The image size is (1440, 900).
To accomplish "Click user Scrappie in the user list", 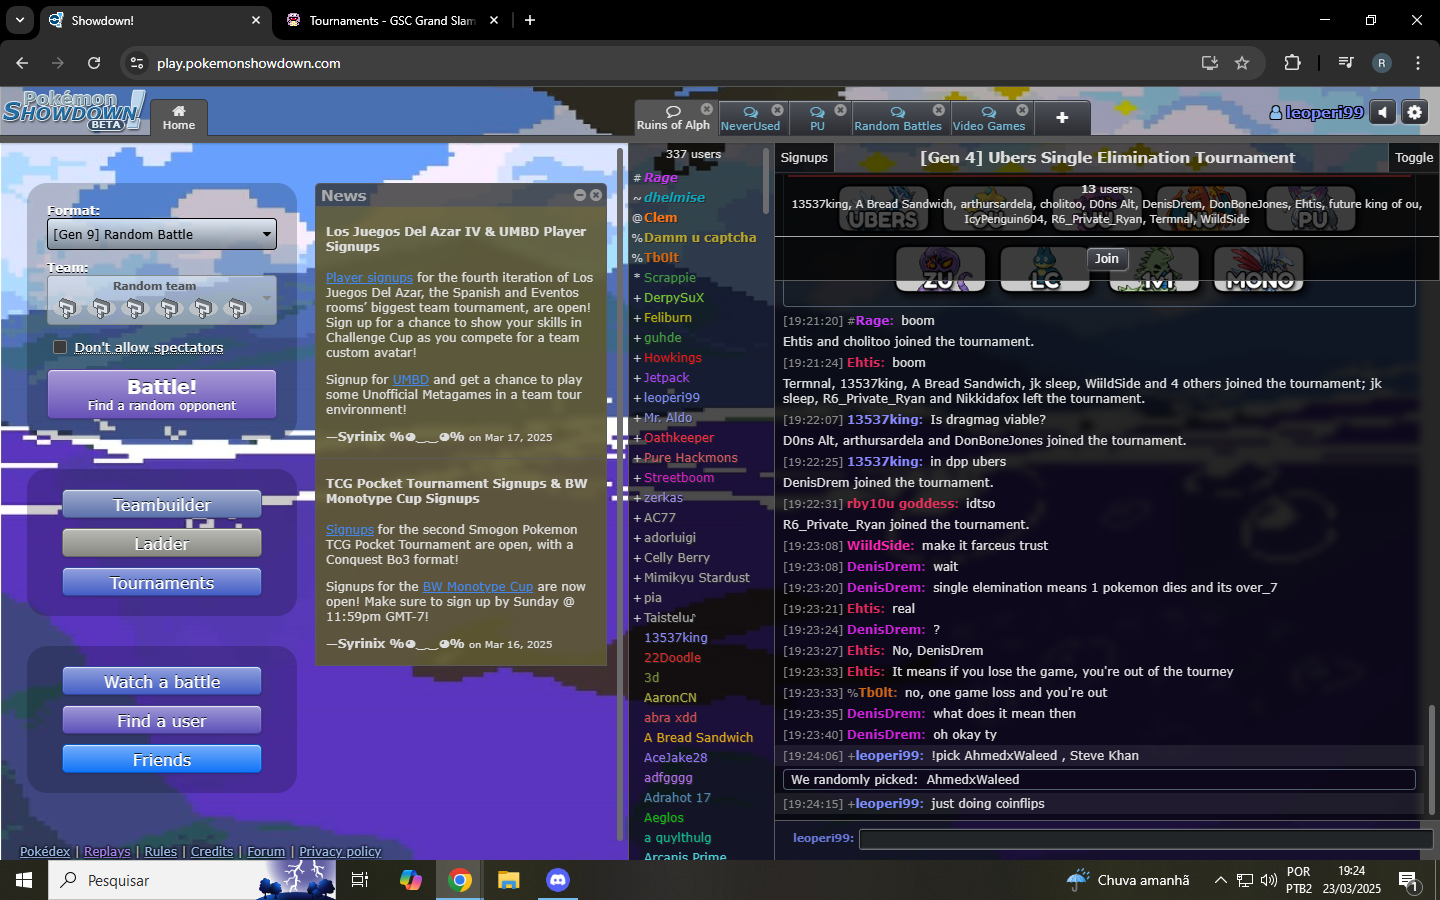I will 669,278.
